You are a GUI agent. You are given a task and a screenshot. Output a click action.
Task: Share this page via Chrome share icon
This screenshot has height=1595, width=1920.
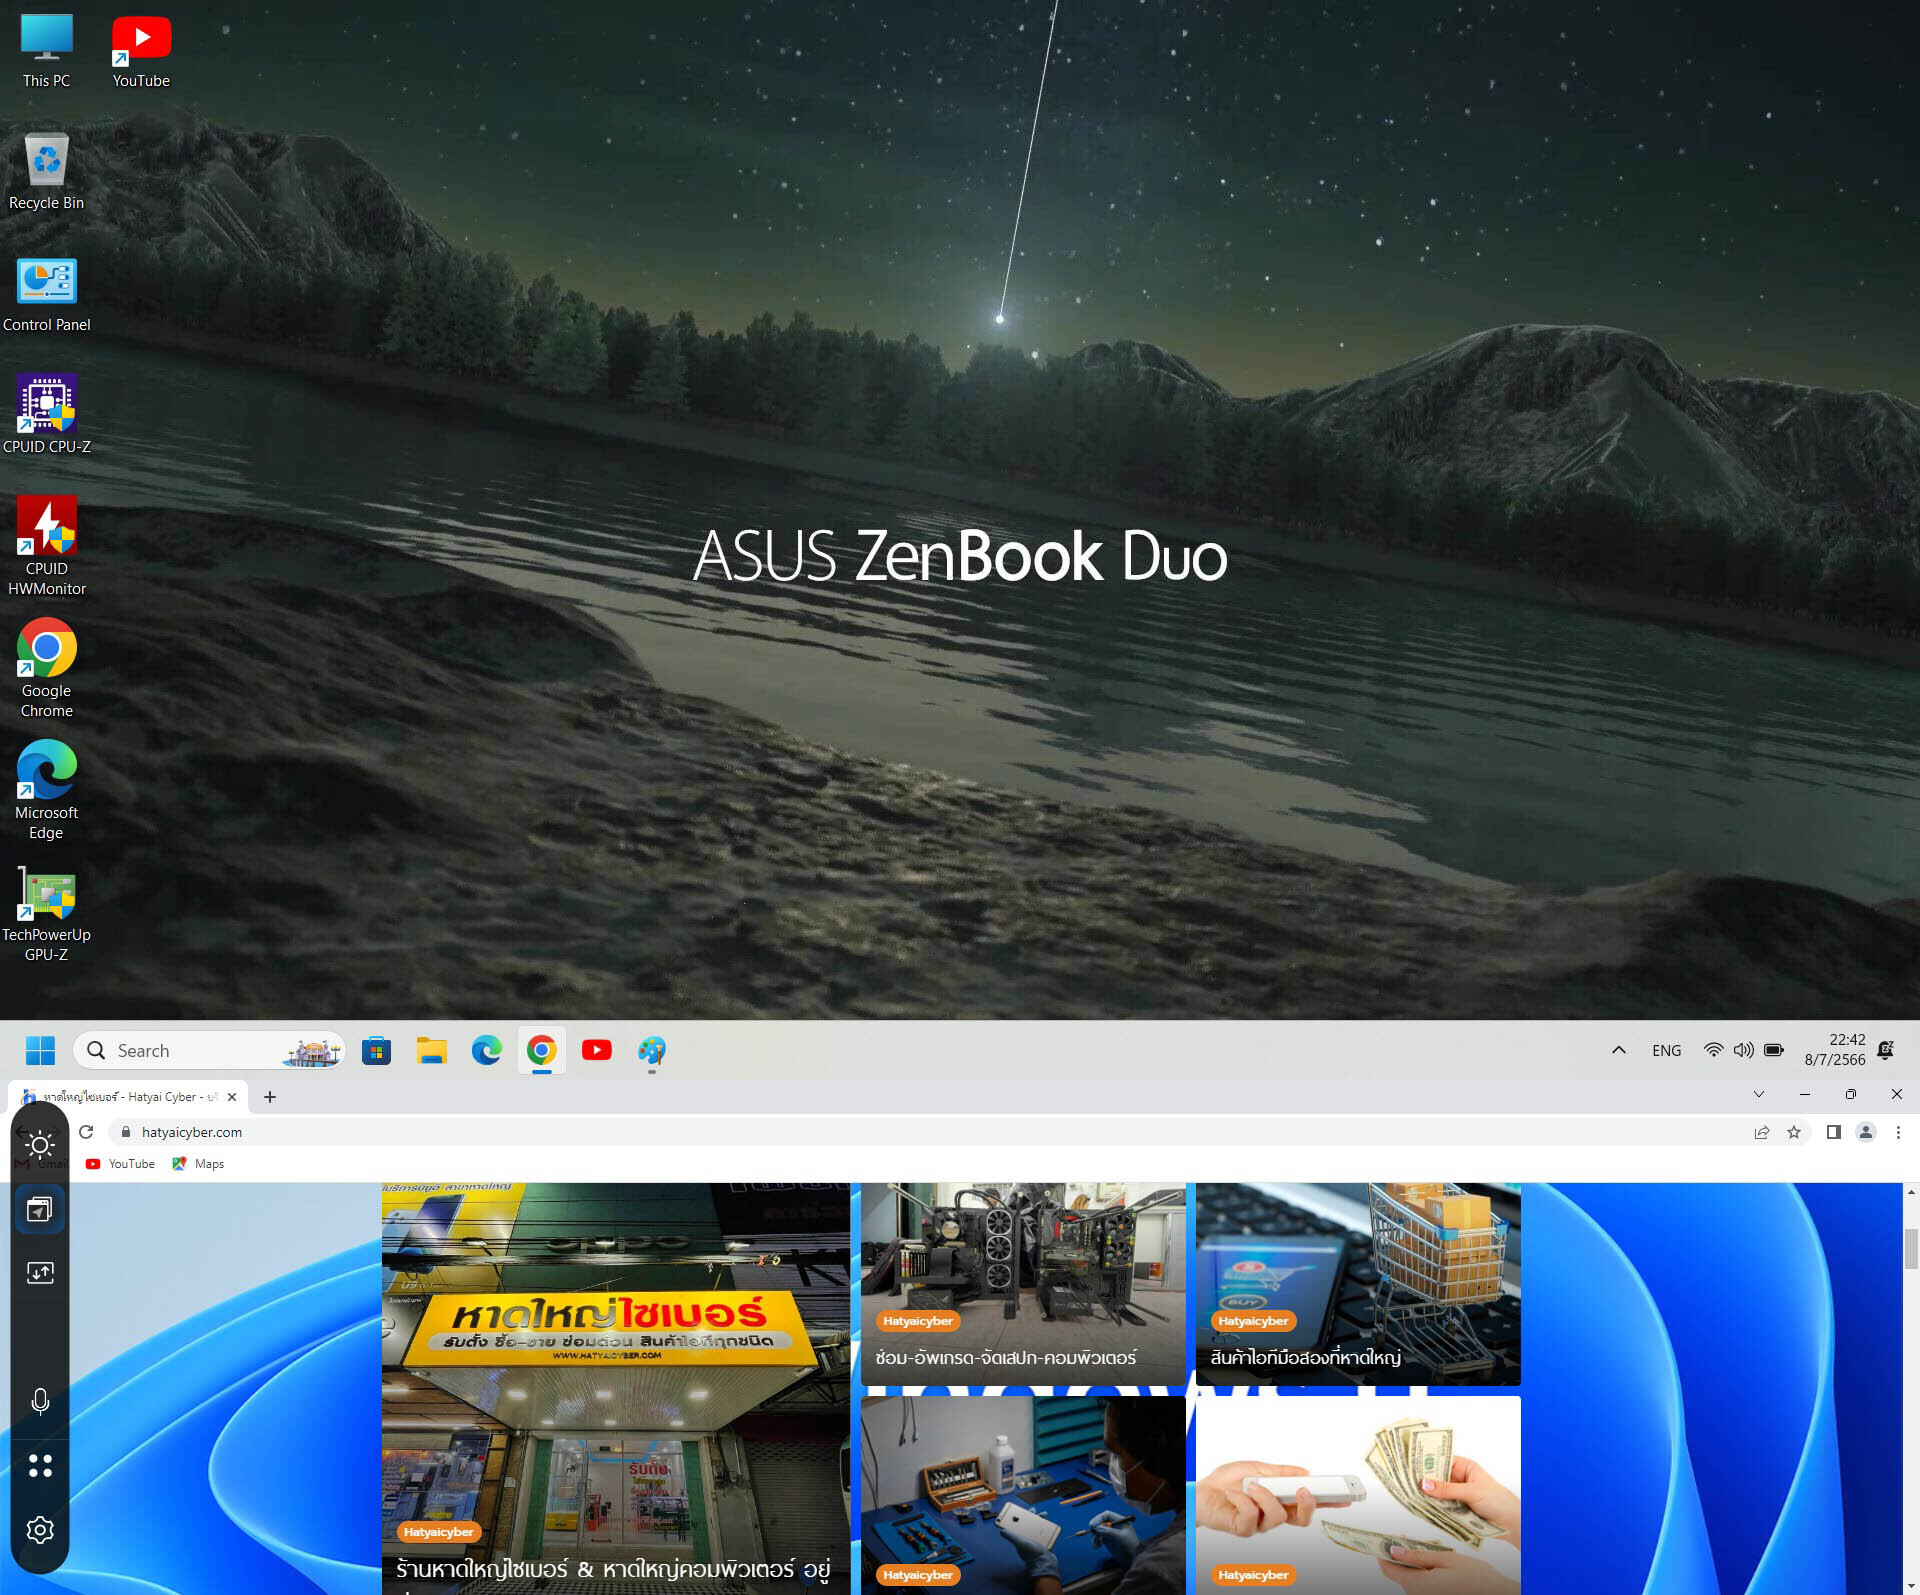[x=1761, y=1132]
